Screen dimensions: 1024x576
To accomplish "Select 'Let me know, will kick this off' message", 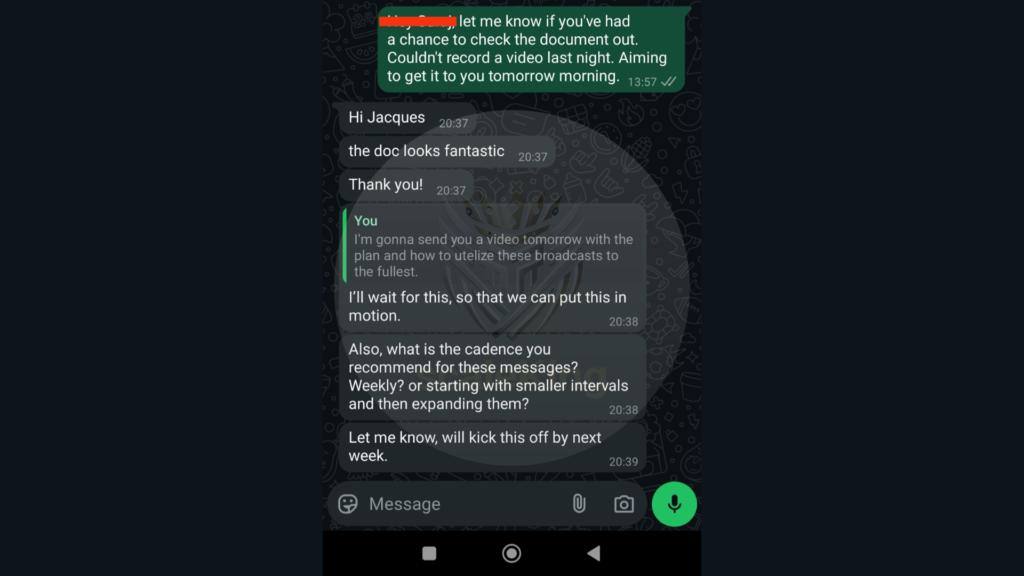I will (x=493, y=447).
